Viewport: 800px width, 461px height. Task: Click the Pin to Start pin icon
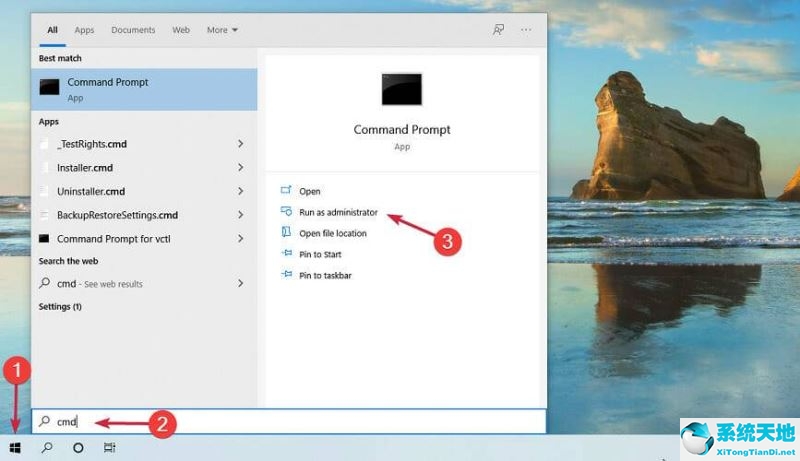pyautogui.click(x=287, y=253)
